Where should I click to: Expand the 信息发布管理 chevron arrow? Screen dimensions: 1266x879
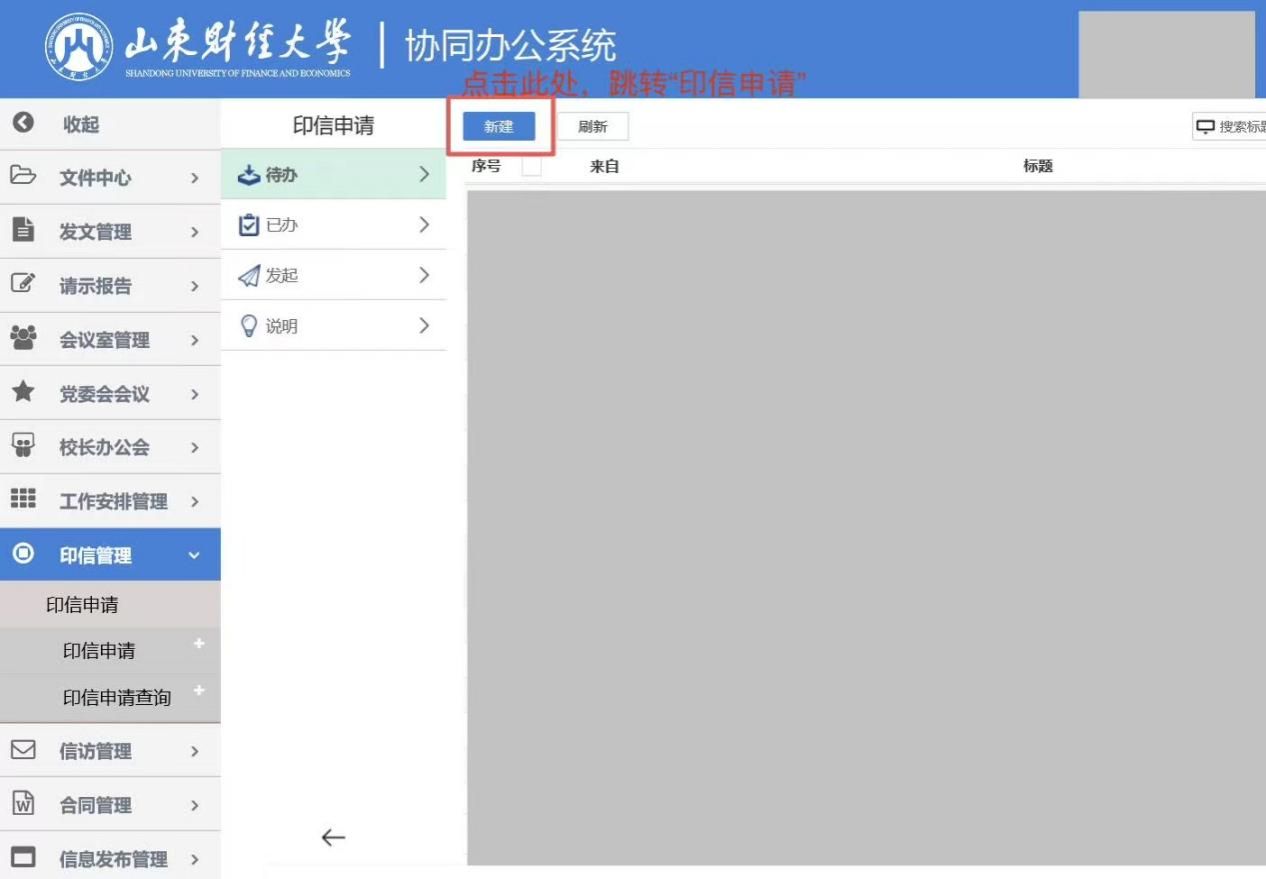click(194, 859)
